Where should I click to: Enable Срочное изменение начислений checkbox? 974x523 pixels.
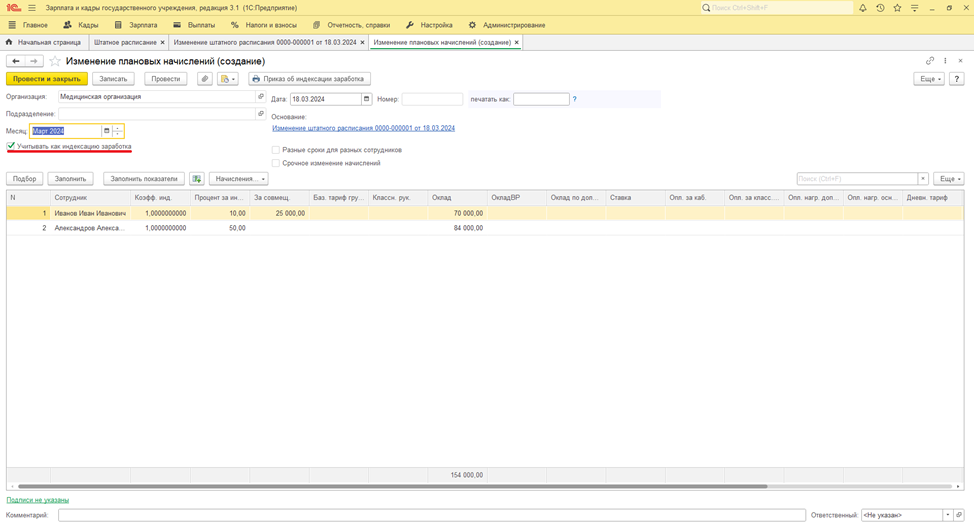pos(276,163)
